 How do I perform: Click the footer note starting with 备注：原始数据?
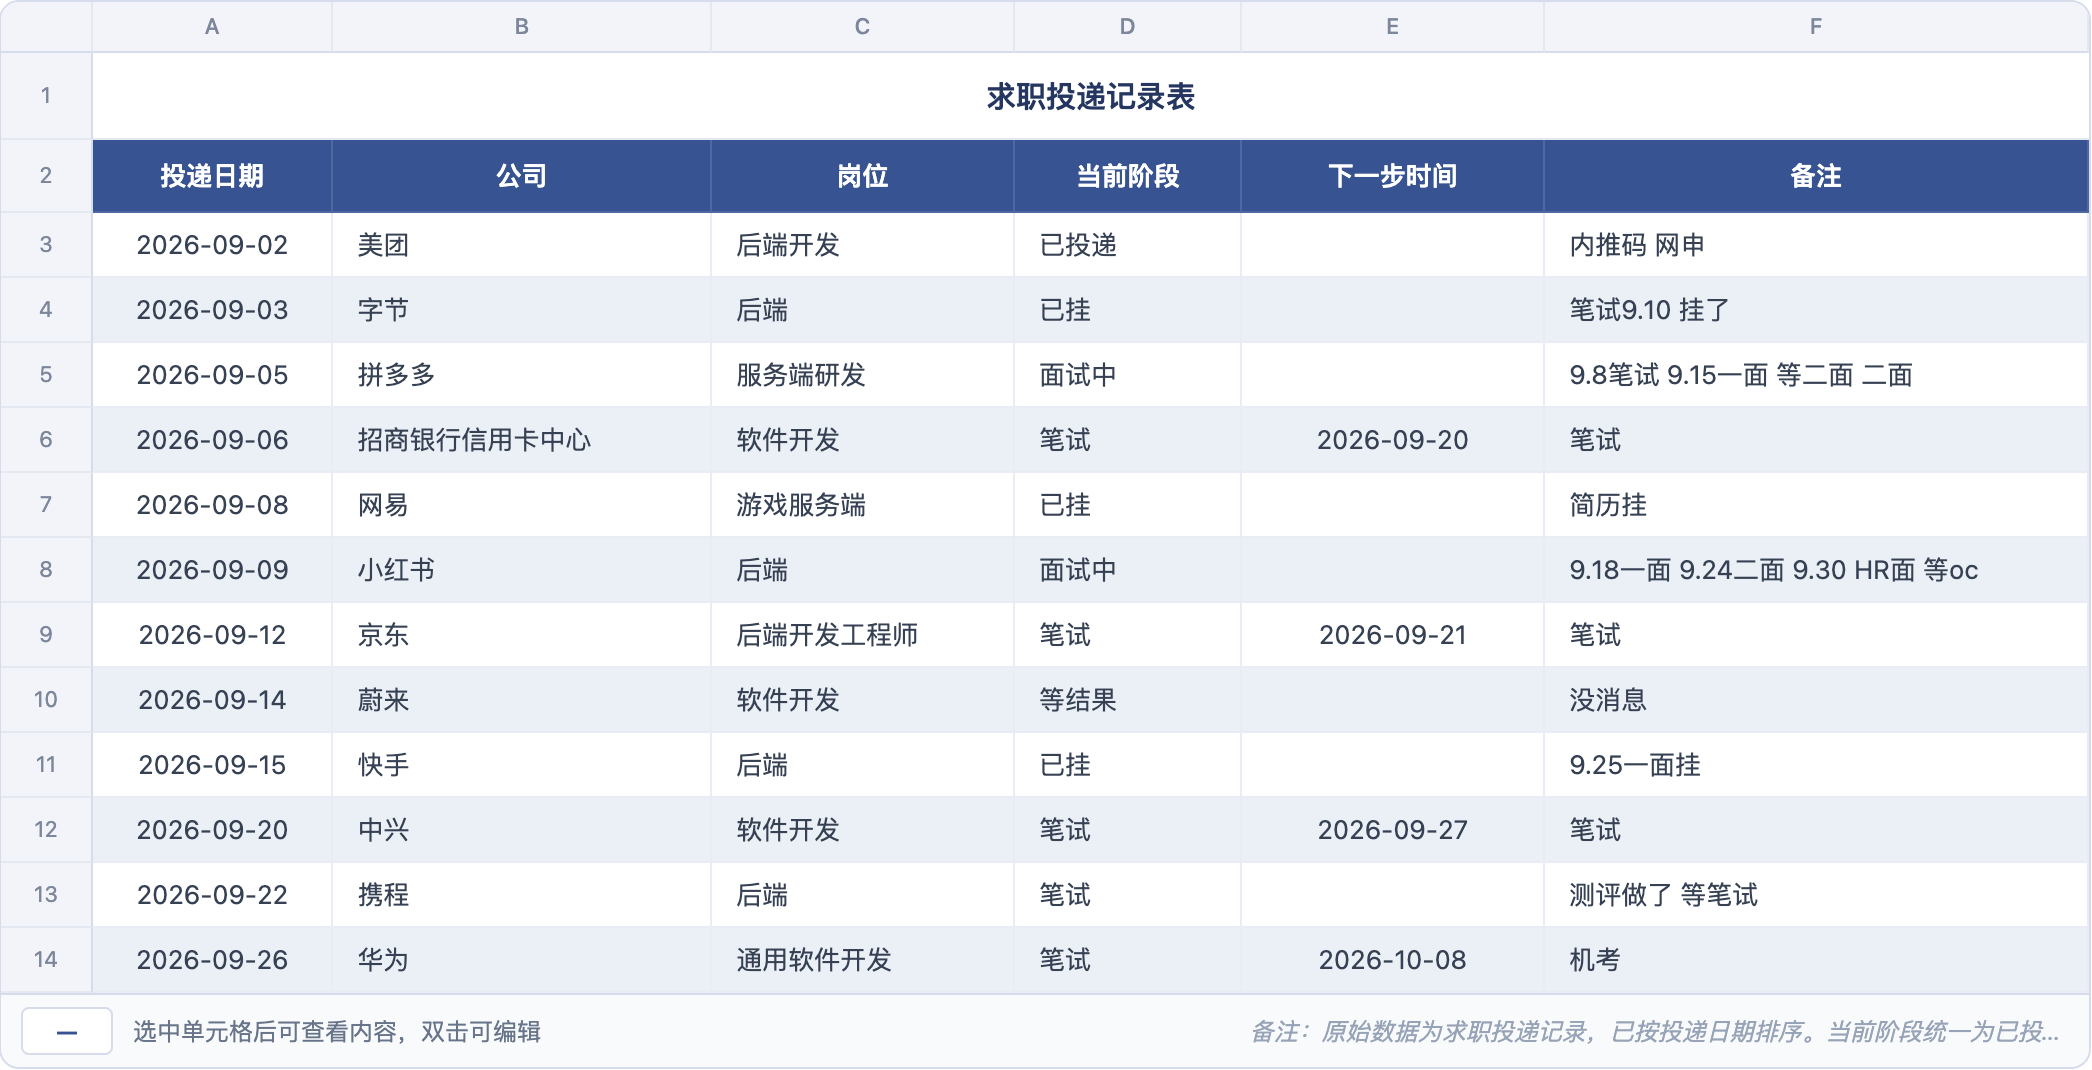(x=1655, y=1032)
